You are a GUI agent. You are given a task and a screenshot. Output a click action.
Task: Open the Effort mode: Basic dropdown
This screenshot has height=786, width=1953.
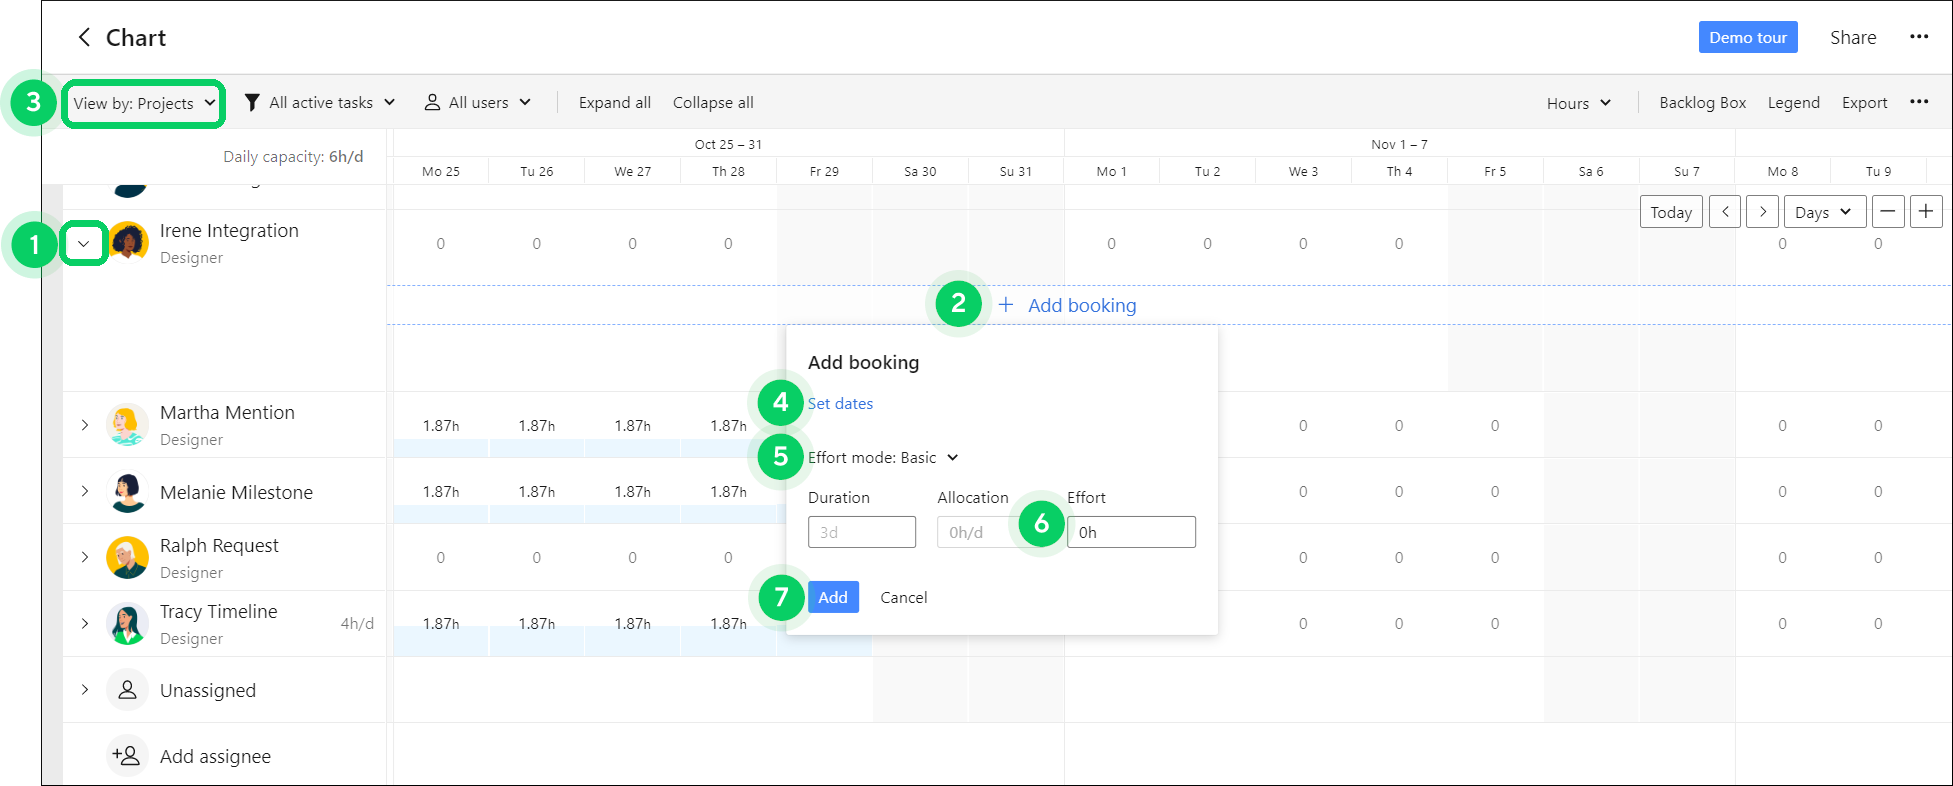[883, 458]
